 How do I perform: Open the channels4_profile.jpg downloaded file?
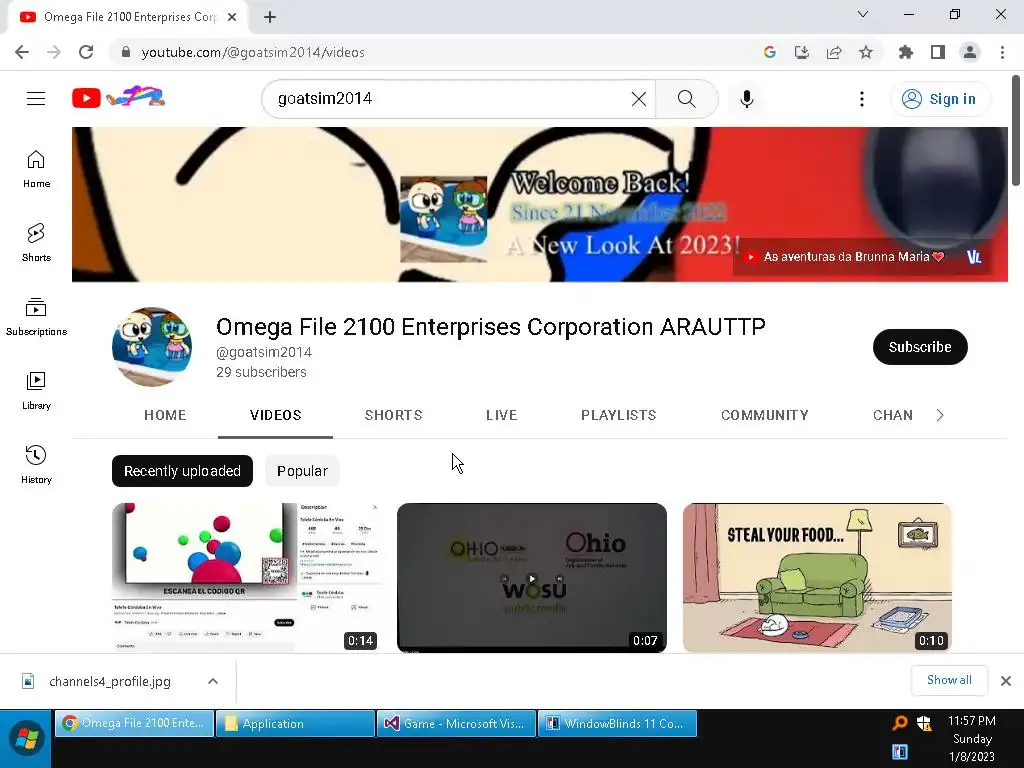pyautogui.click(x=109, y=681)
